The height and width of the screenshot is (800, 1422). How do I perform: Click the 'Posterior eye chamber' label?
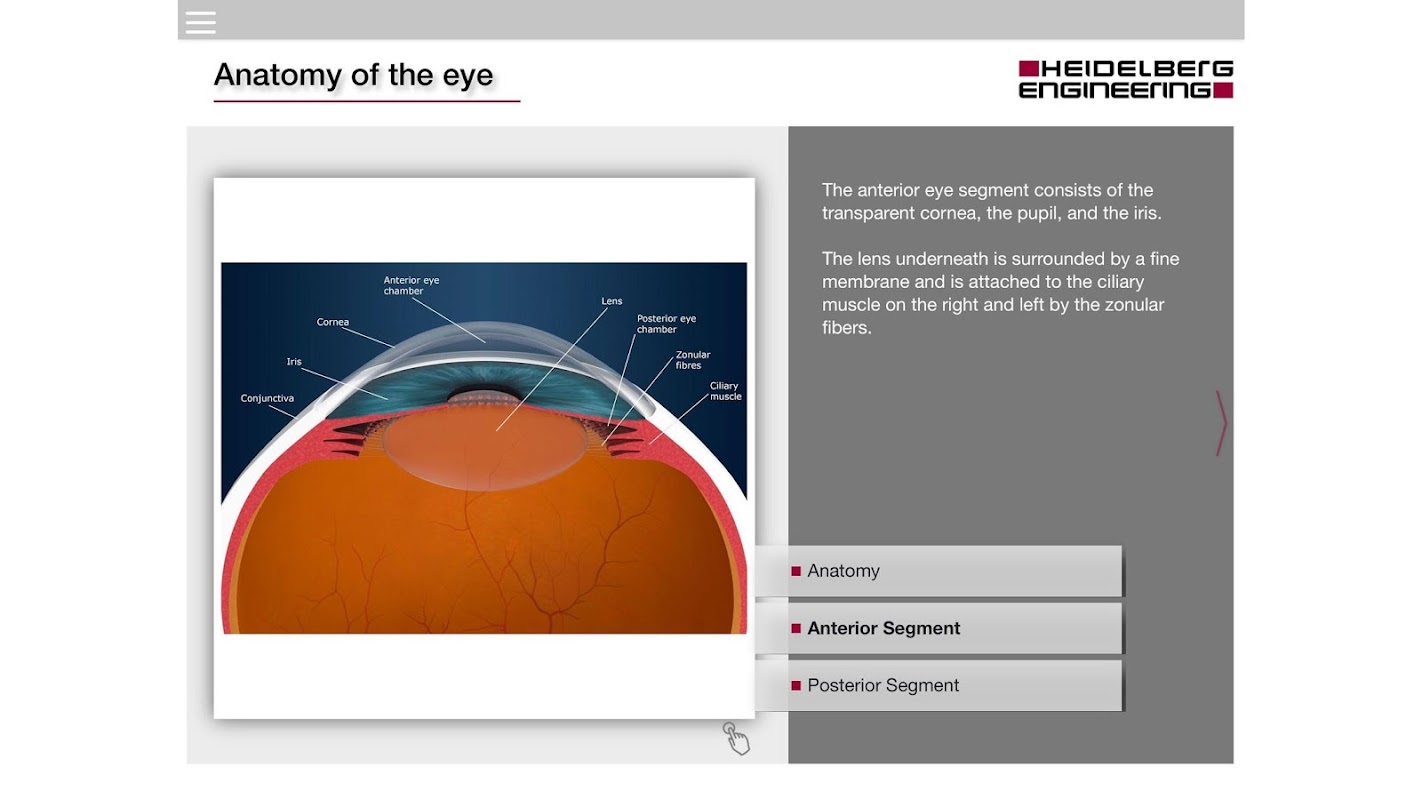pyautogui.click(x=666, y=324)
